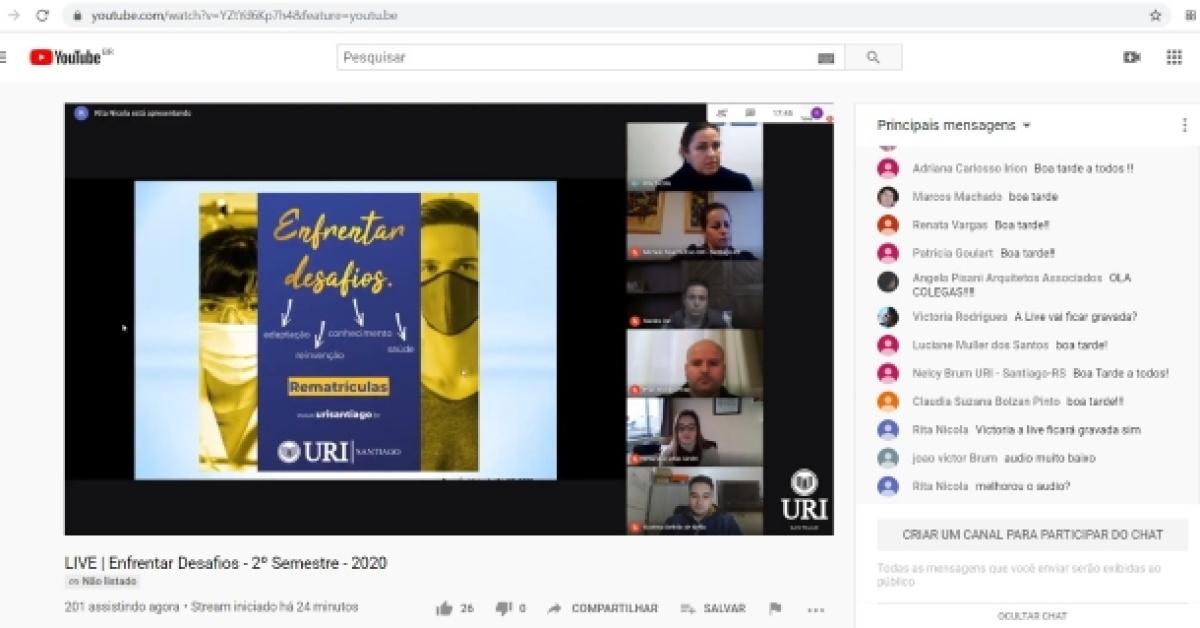
Task: Open the COMPARTILHAR share menu
Action: [x=603, y=608]
